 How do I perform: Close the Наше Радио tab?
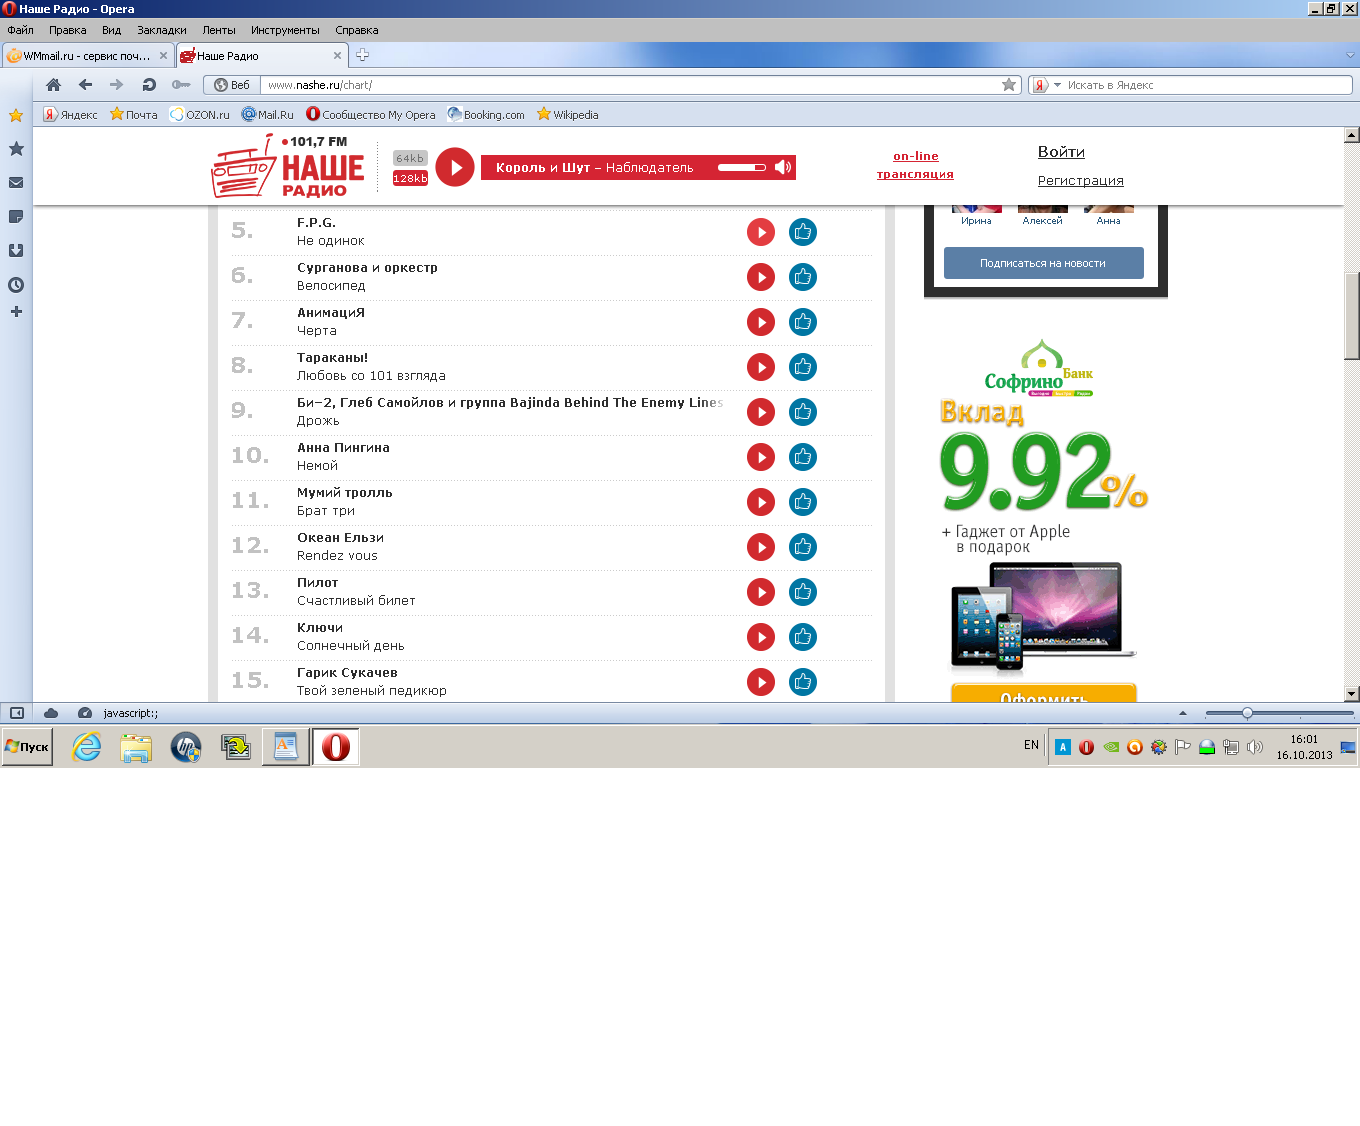[337, 56]
